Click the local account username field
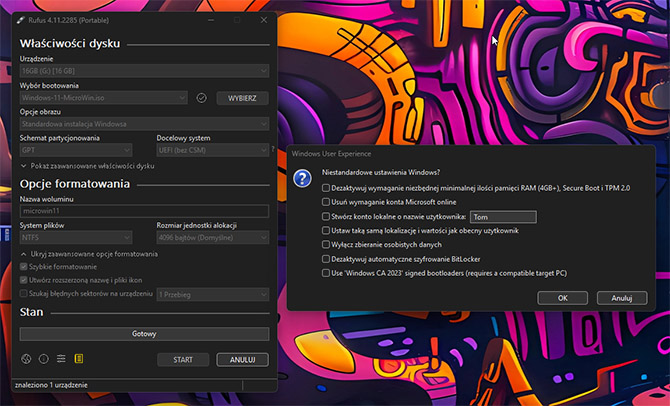Screen dimensions: 670x406 coord(503,216)
